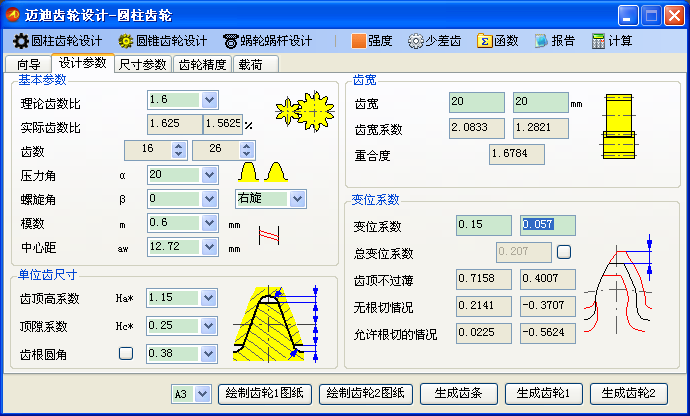
Task: Click the 无根切情况 field -0.3707
Action: click(x=547, y=306)
